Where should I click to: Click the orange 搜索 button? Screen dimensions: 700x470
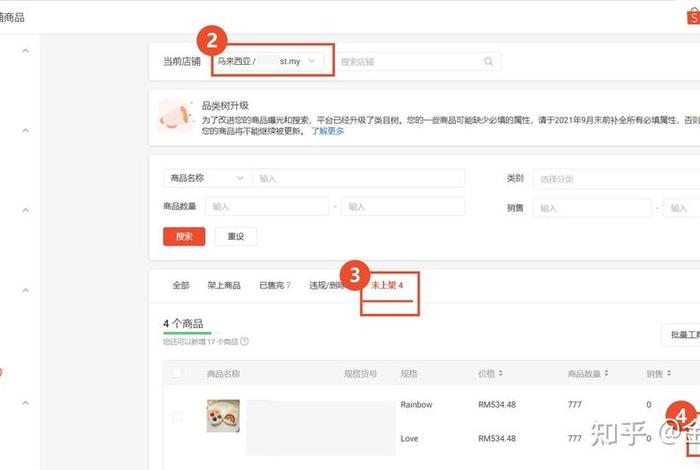point(184,236)
